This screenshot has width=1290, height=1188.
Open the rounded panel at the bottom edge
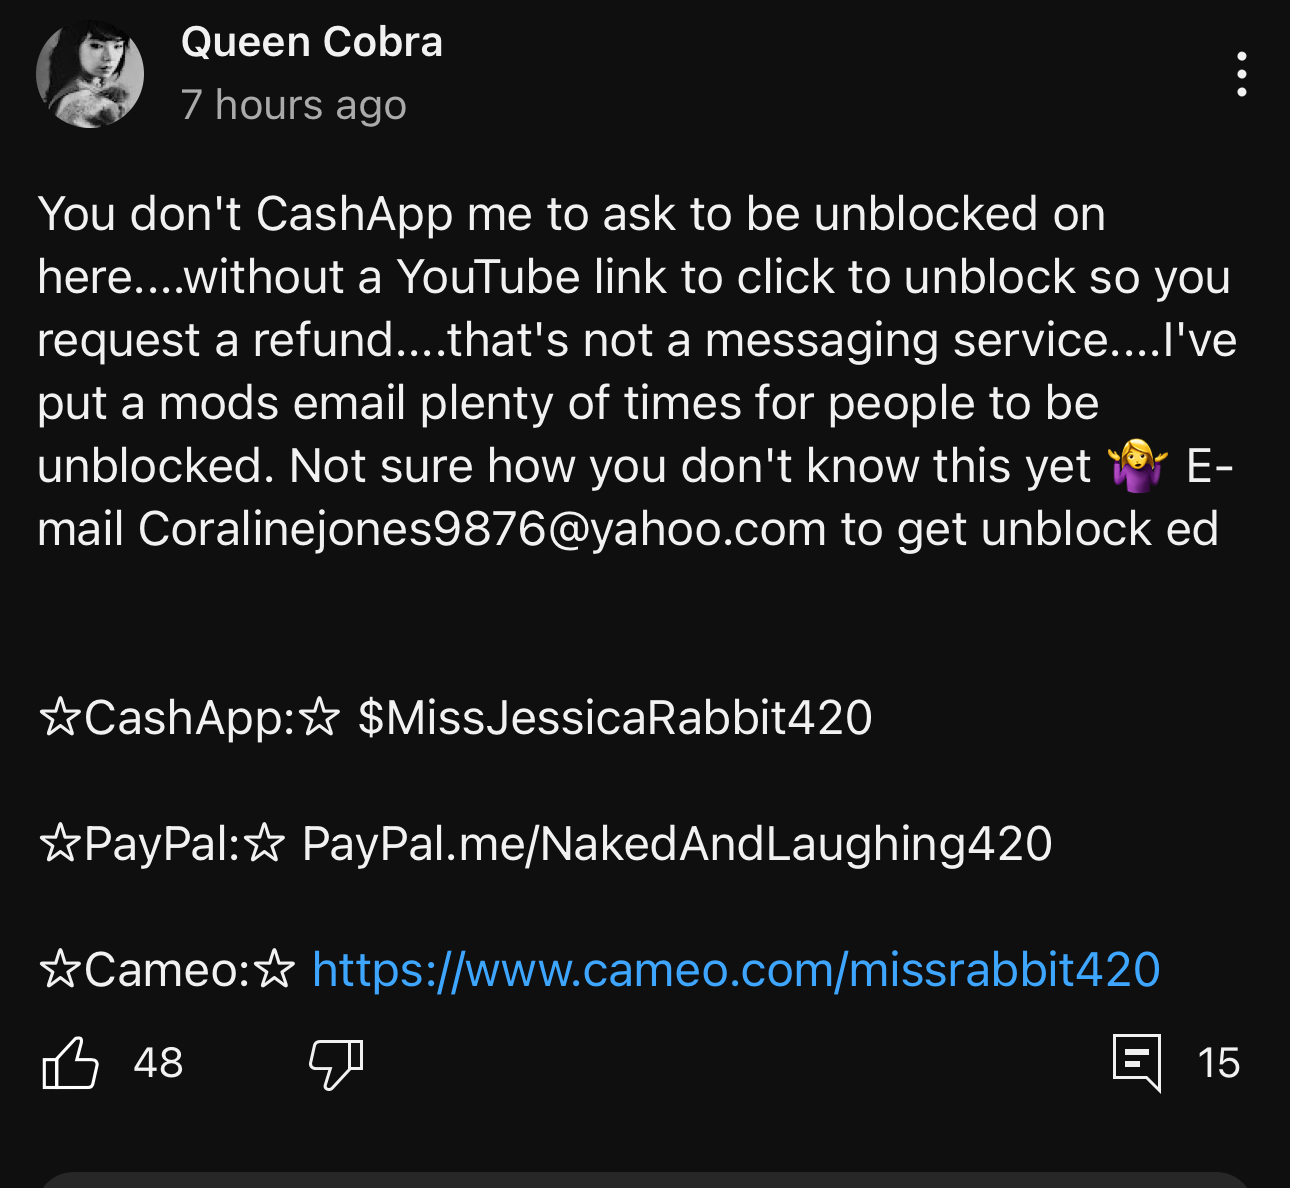pos(645,1180)
